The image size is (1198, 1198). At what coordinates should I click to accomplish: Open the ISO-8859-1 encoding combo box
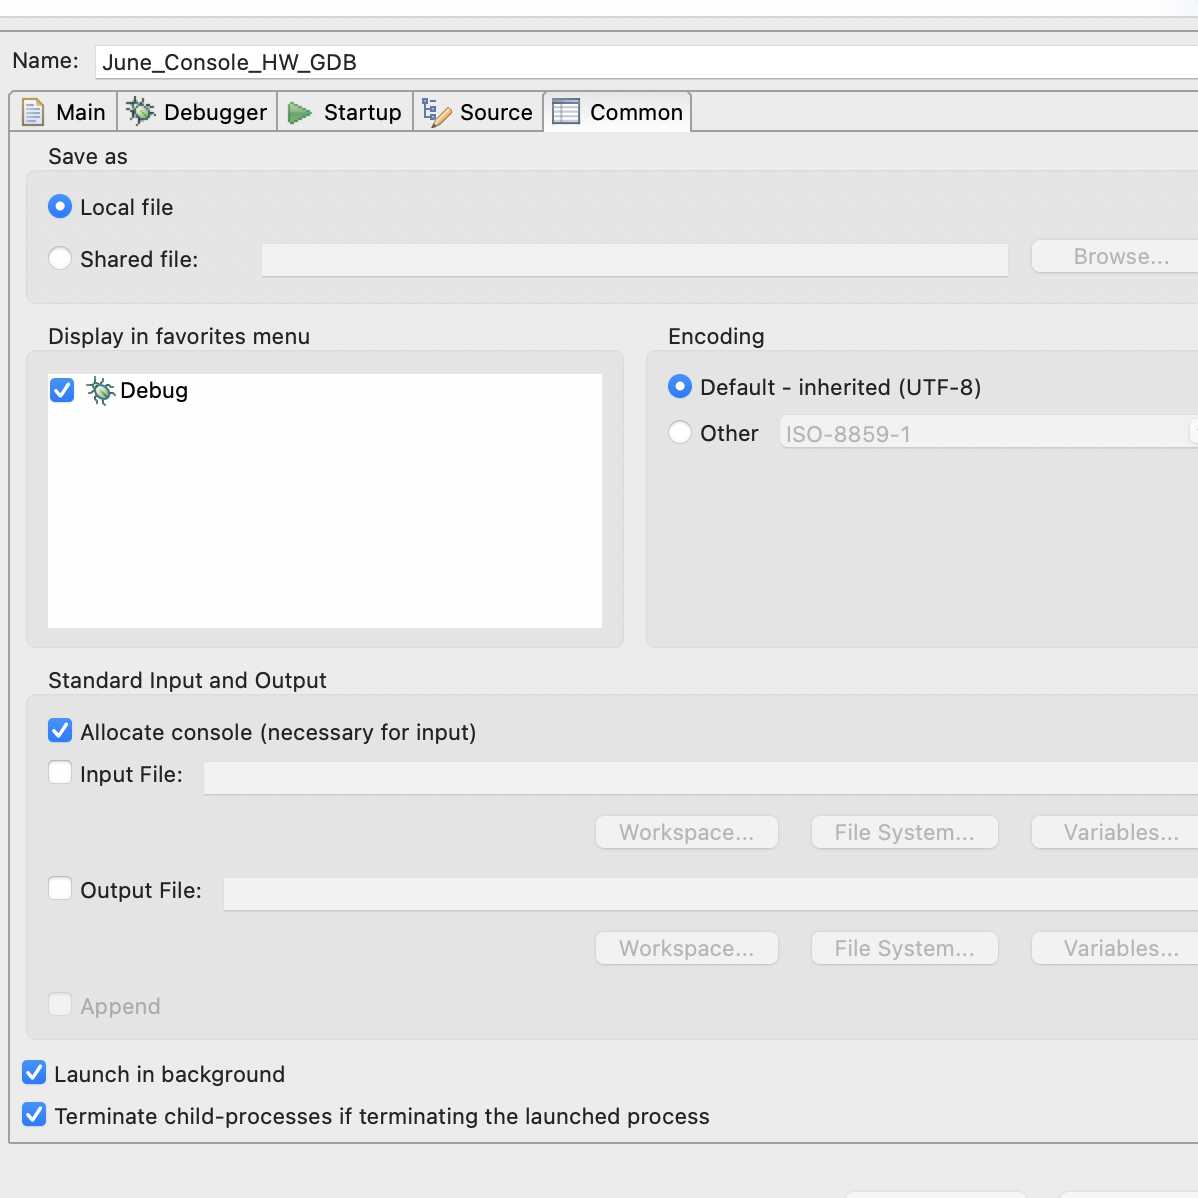pos(989,432)
